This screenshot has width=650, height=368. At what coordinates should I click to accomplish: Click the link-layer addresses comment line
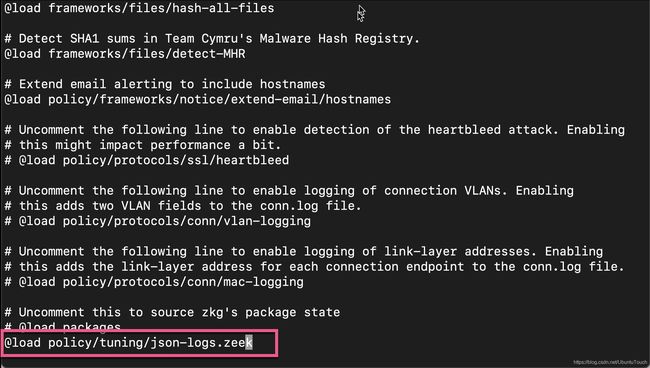pyautogui.click(x=303, y=252)
